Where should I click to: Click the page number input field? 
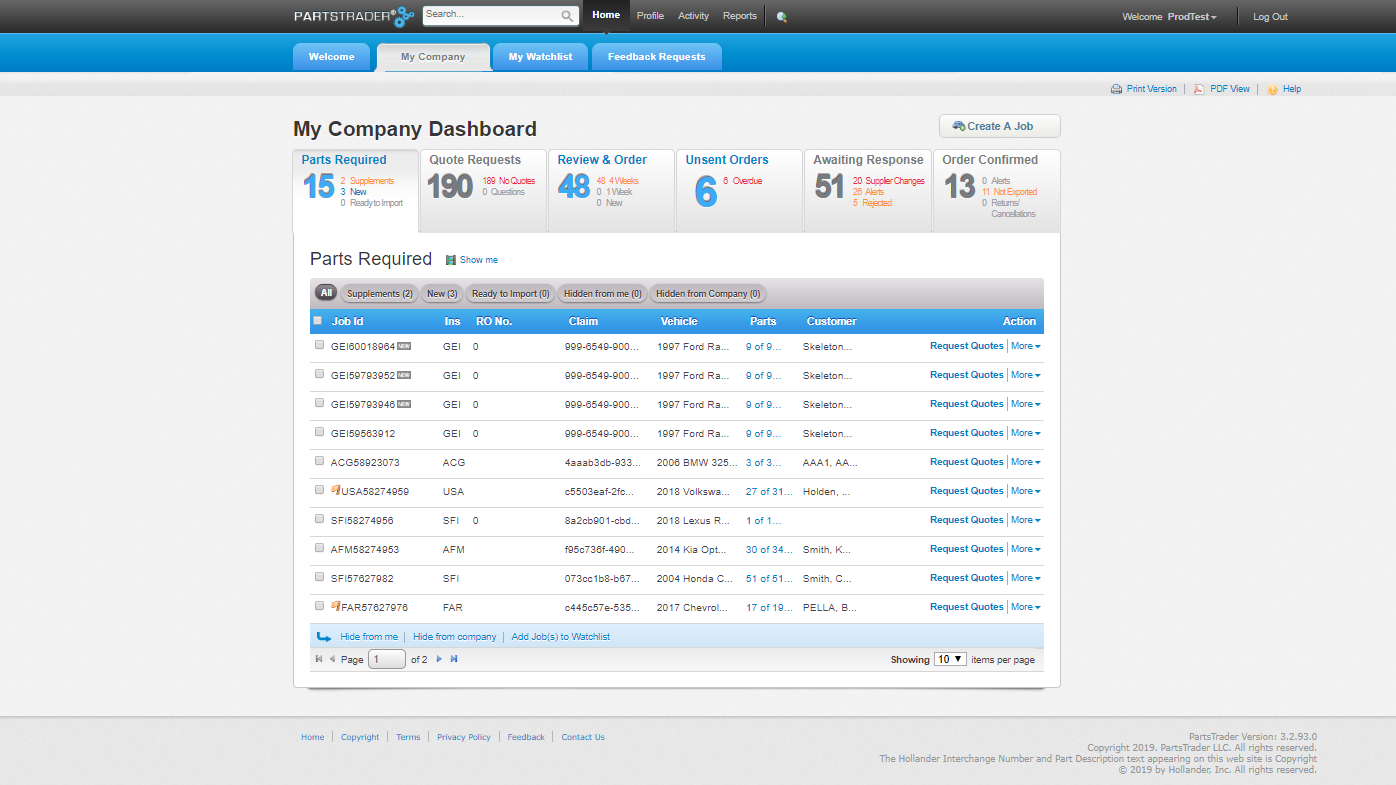[x=387, y=659]
